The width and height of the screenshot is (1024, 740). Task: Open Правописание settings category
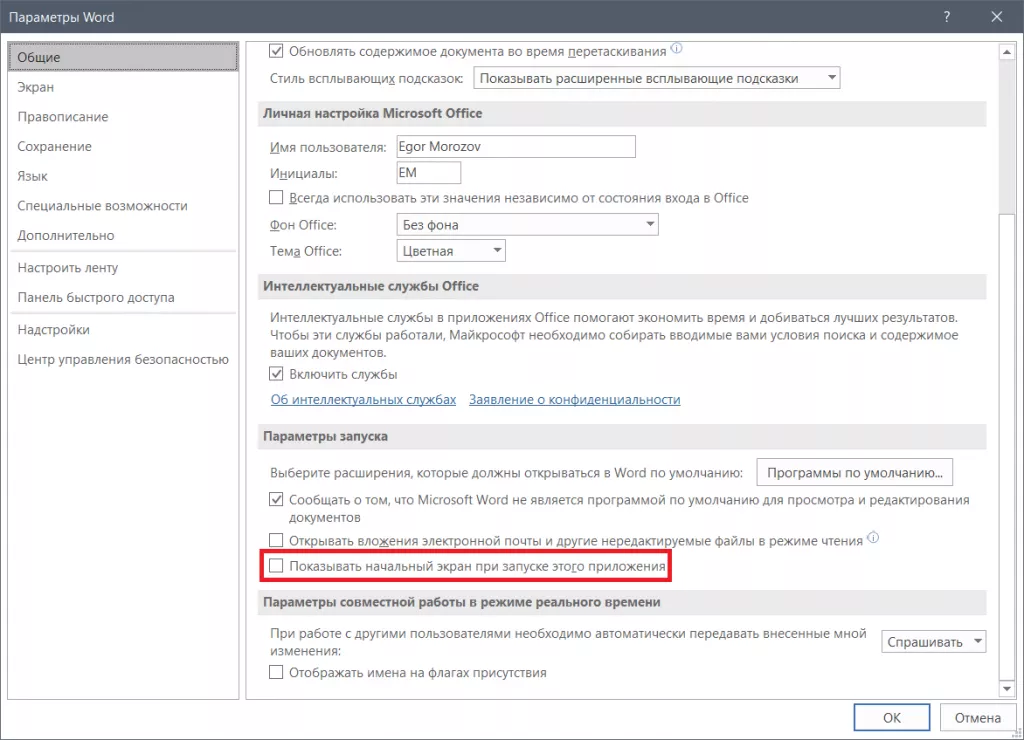tap(123, 116)
